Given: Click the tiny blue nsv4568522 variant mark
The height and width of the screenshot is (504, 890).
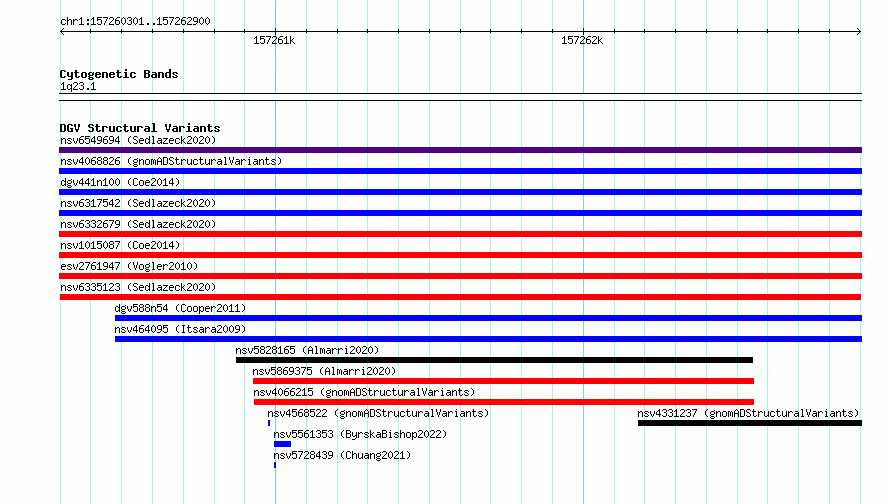Looking at the screenshot, I should click(x=269, y=423).
